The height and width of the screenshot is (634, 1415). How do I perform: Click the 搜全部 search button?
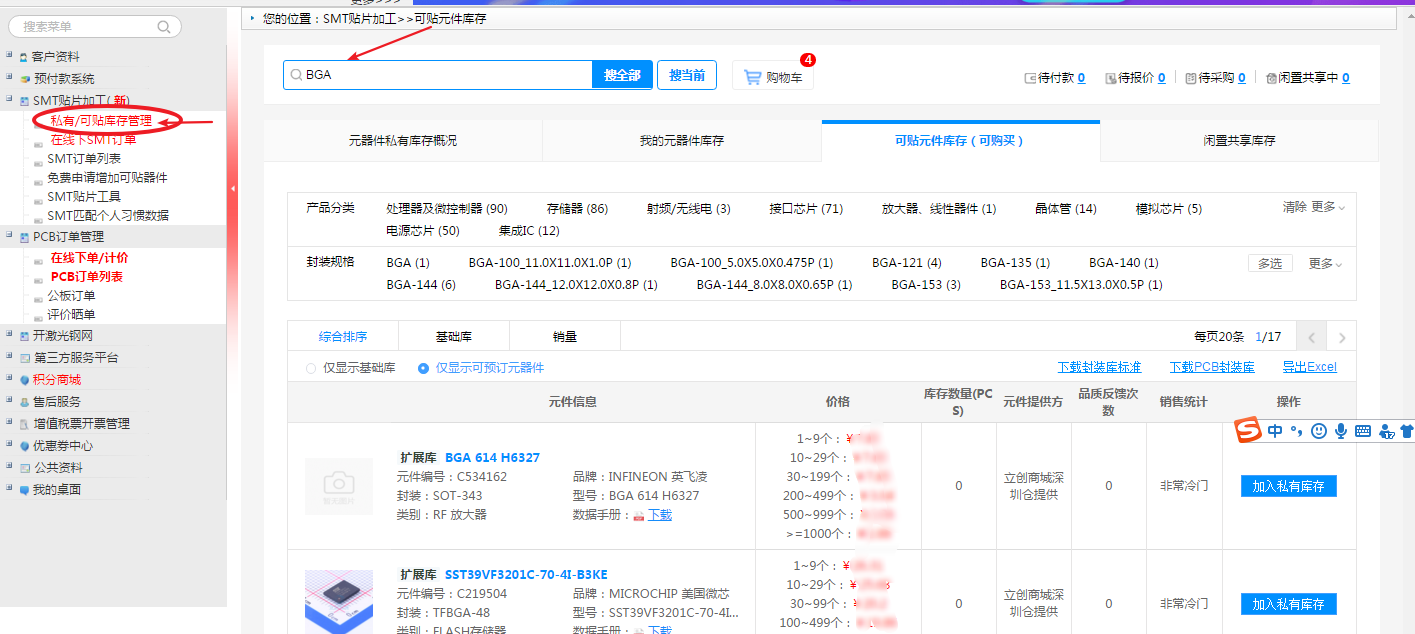[622, 75]
